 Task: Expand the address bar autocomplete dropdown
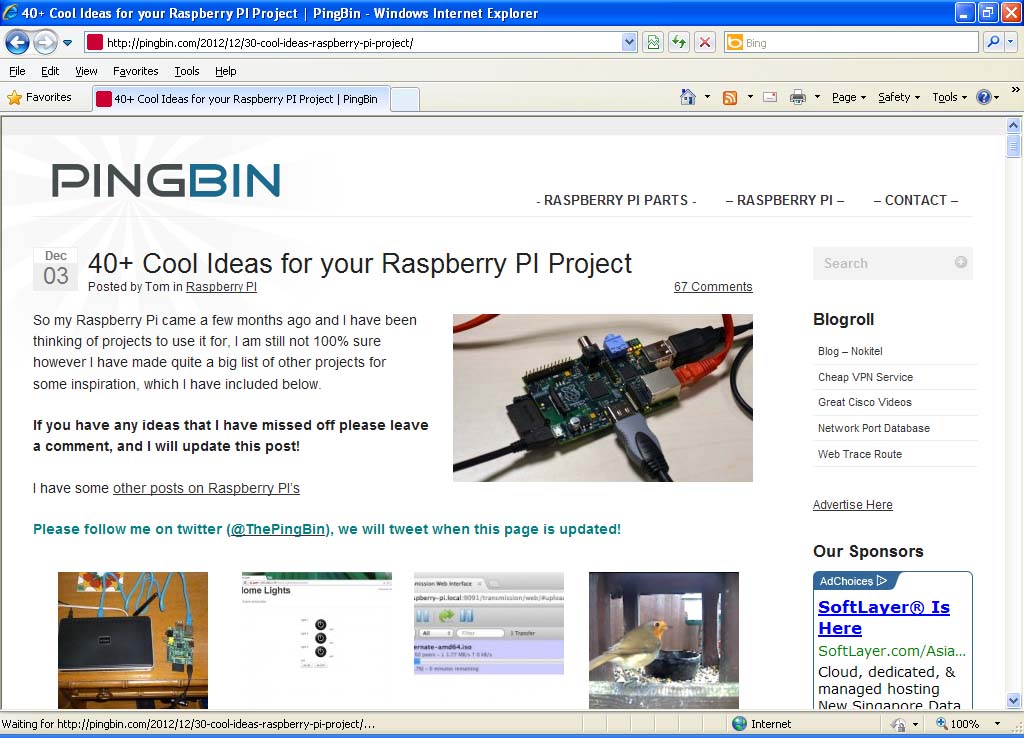point(629,43)
